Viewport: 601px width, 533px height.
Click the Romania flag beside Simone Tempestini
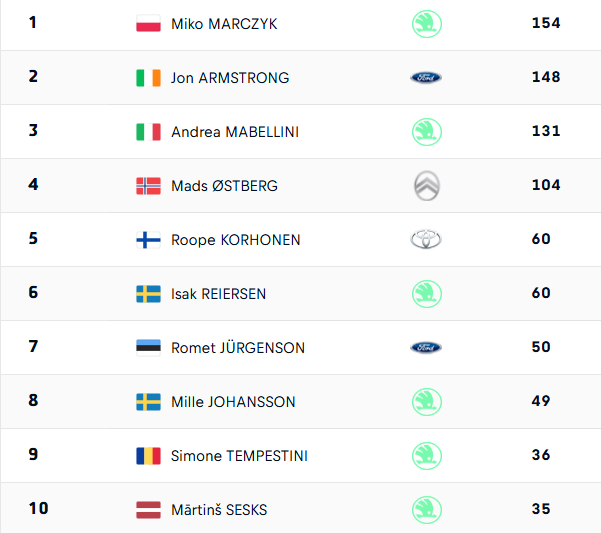(148, 456)
